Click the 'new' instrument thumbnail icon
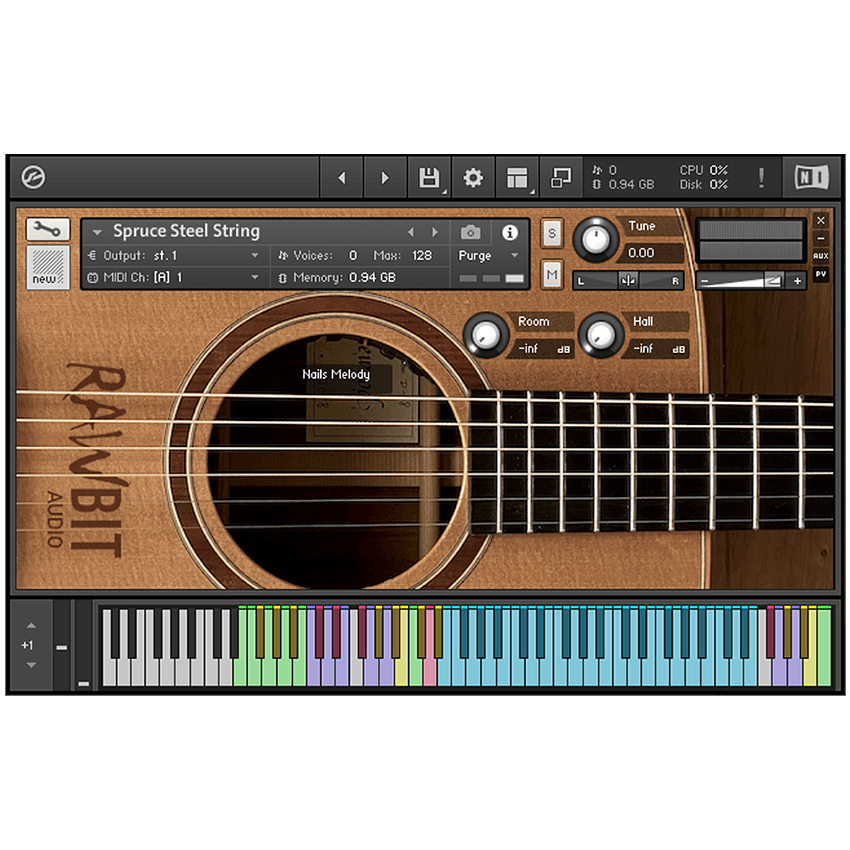Screen dimensions: 850x850 (48, 267)
